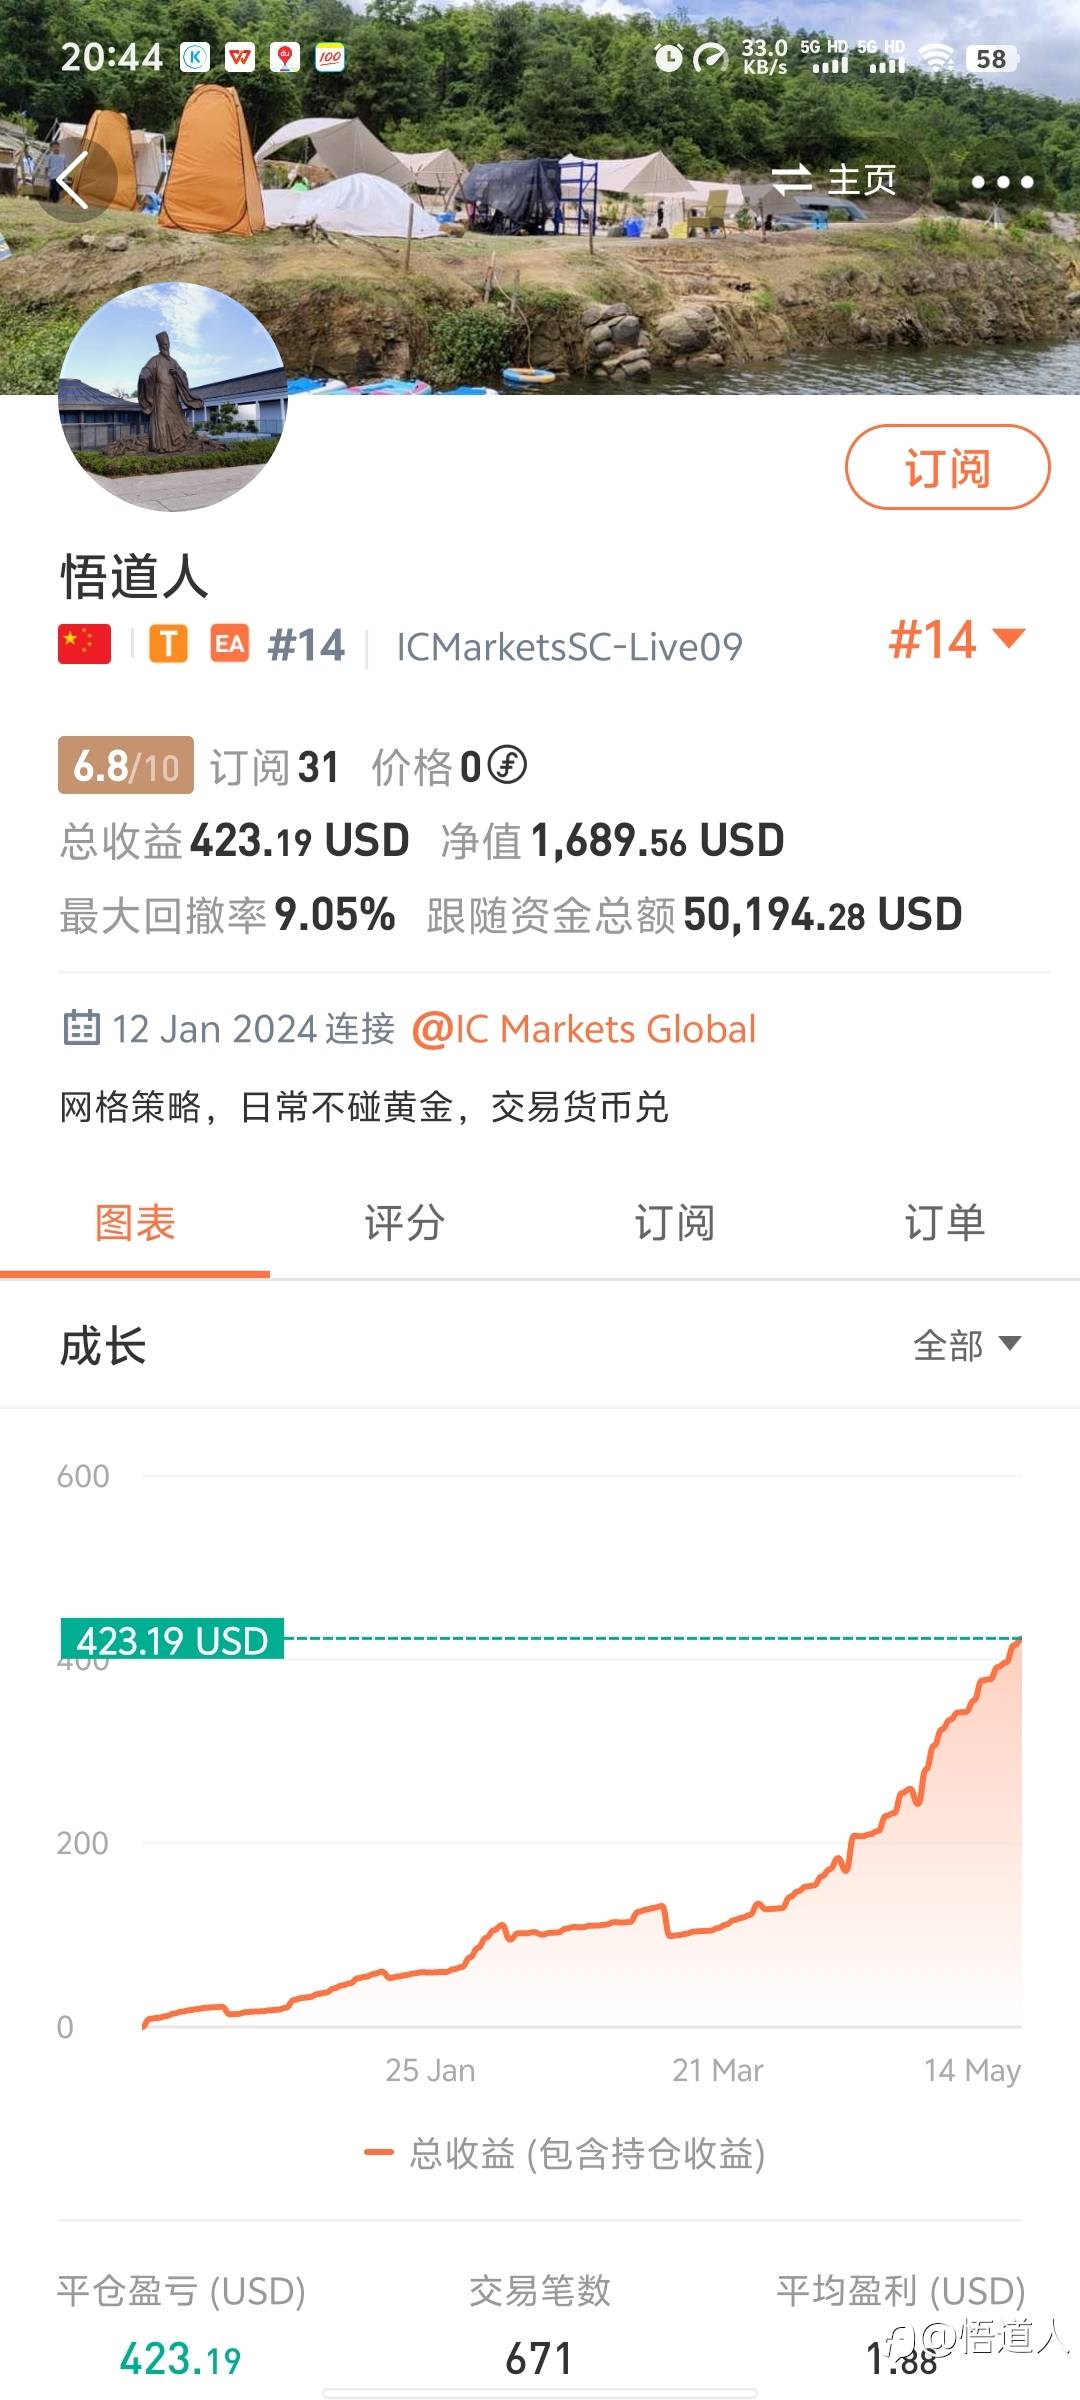Image resolution: width=1080 pixels, height=2400 pixels.
Task: Switch to the 评分 tab
Action: point(405,1223)
